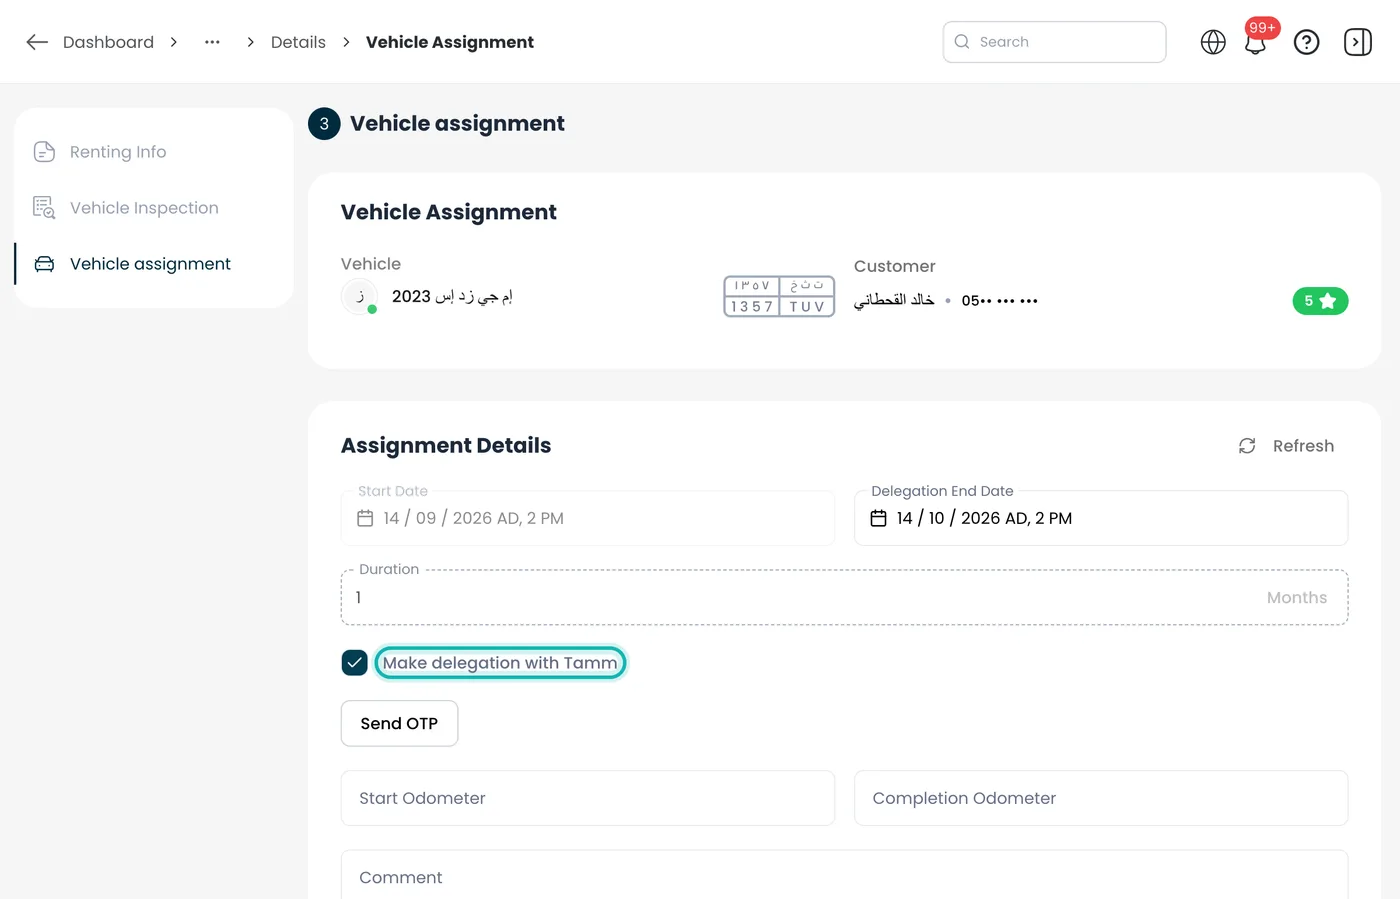1400x899 pixels.
Task: Click the Completion Odometer field
Action: coord(1101,798)
